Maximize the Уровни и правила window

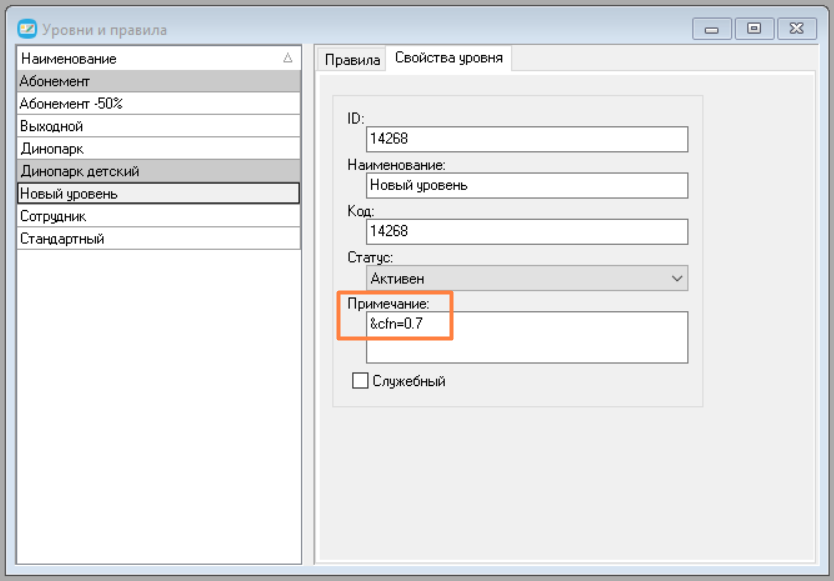[754, 29]
